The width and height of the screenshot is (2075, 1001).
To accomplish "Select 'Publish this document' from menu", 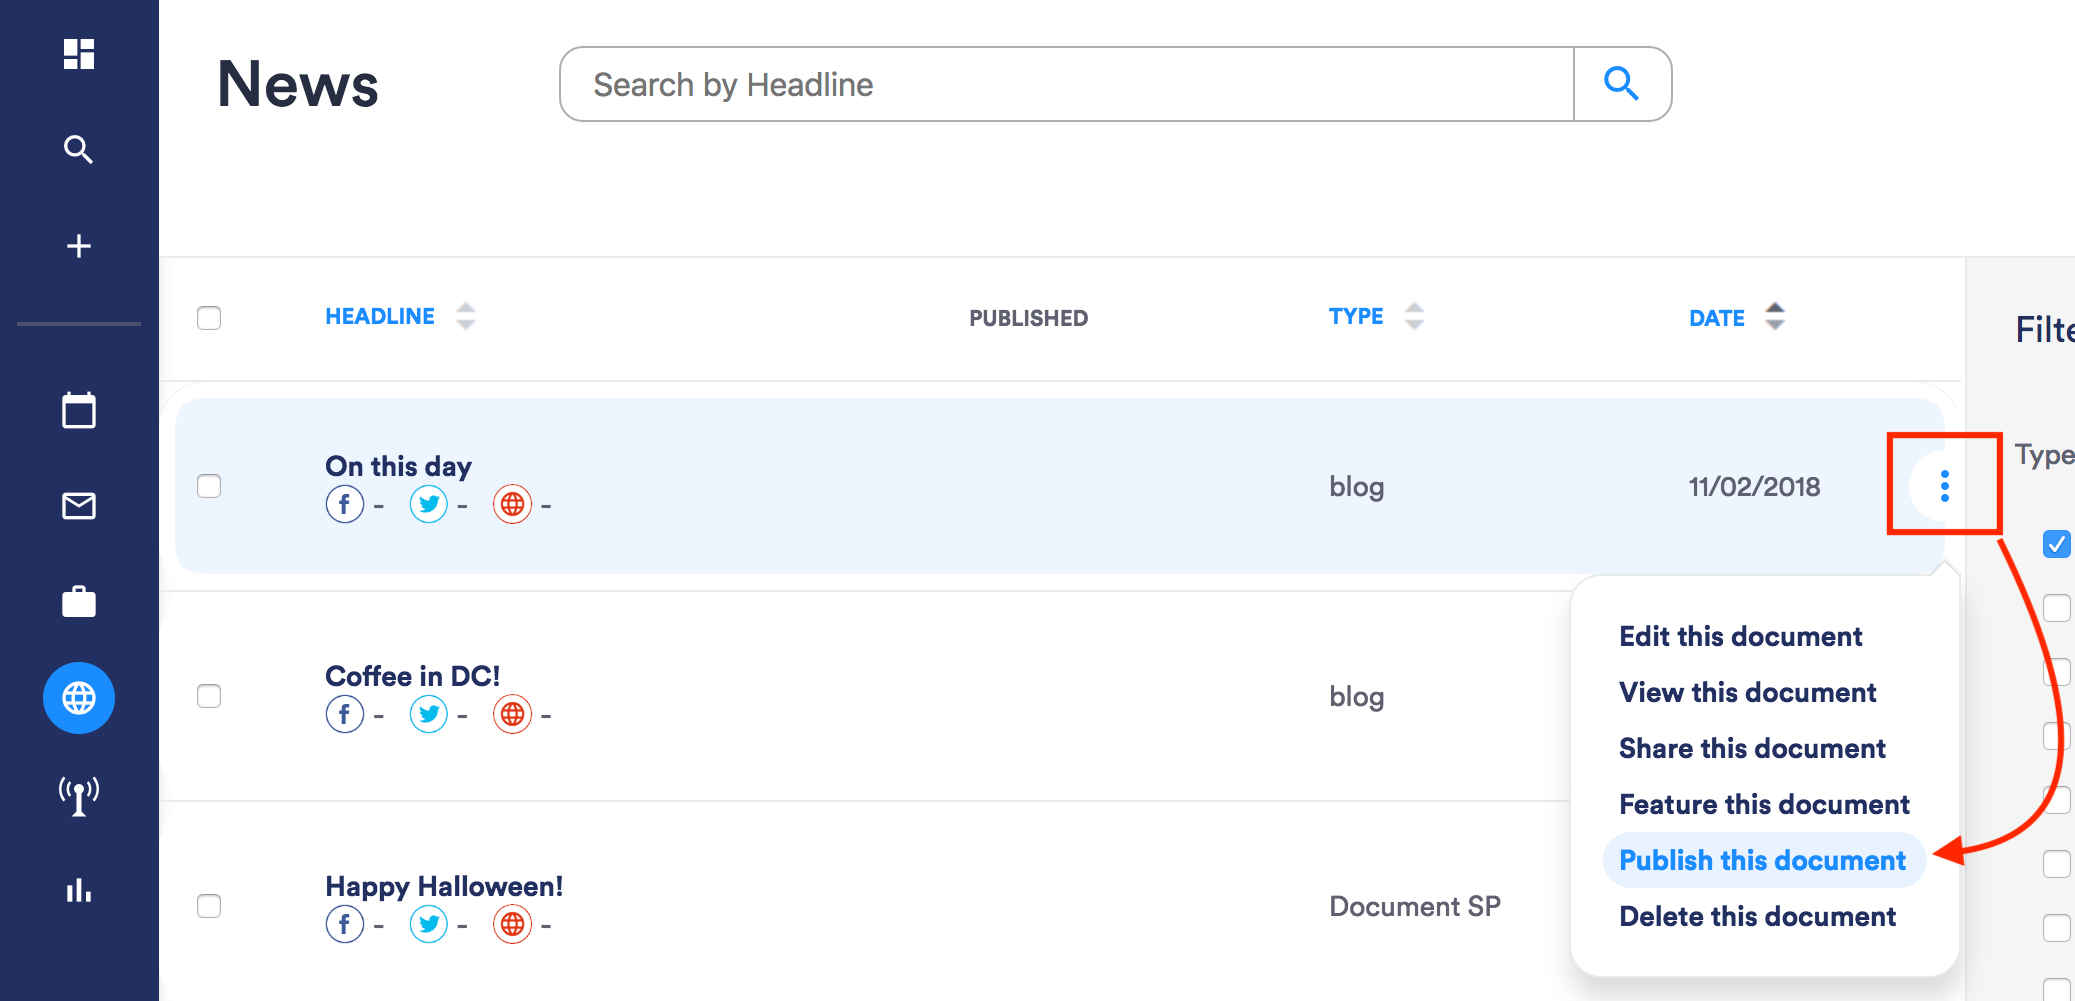I will pyautogui.click(x=1762, y=860).
